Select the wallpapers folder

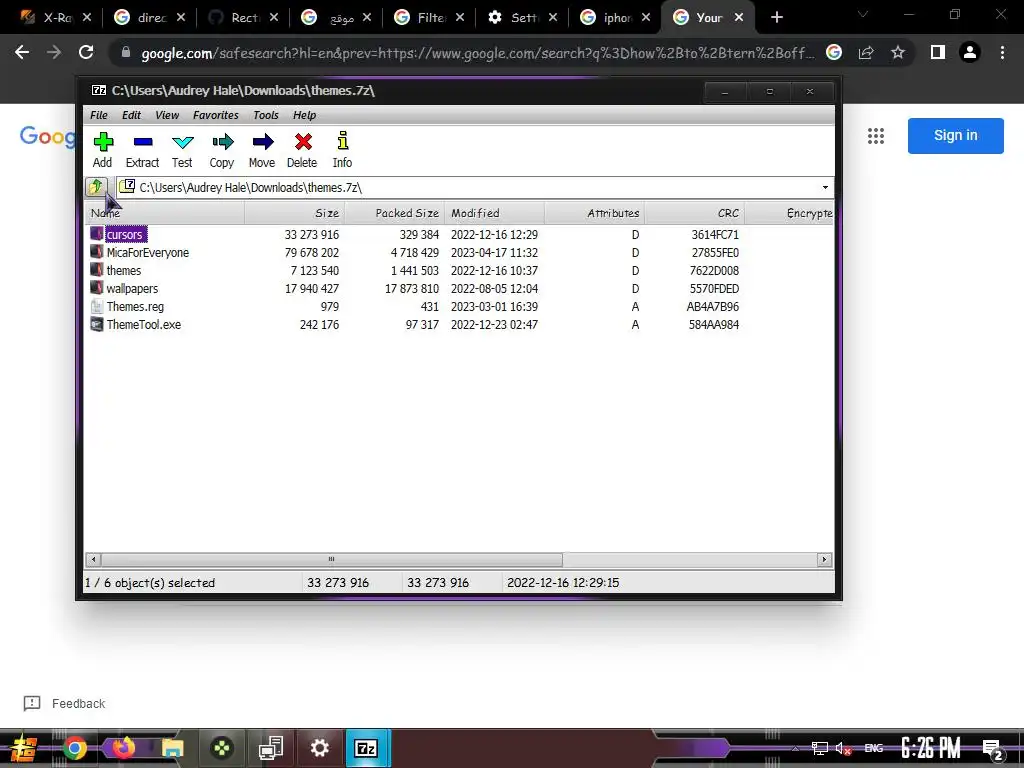click(x=132, y=289)
